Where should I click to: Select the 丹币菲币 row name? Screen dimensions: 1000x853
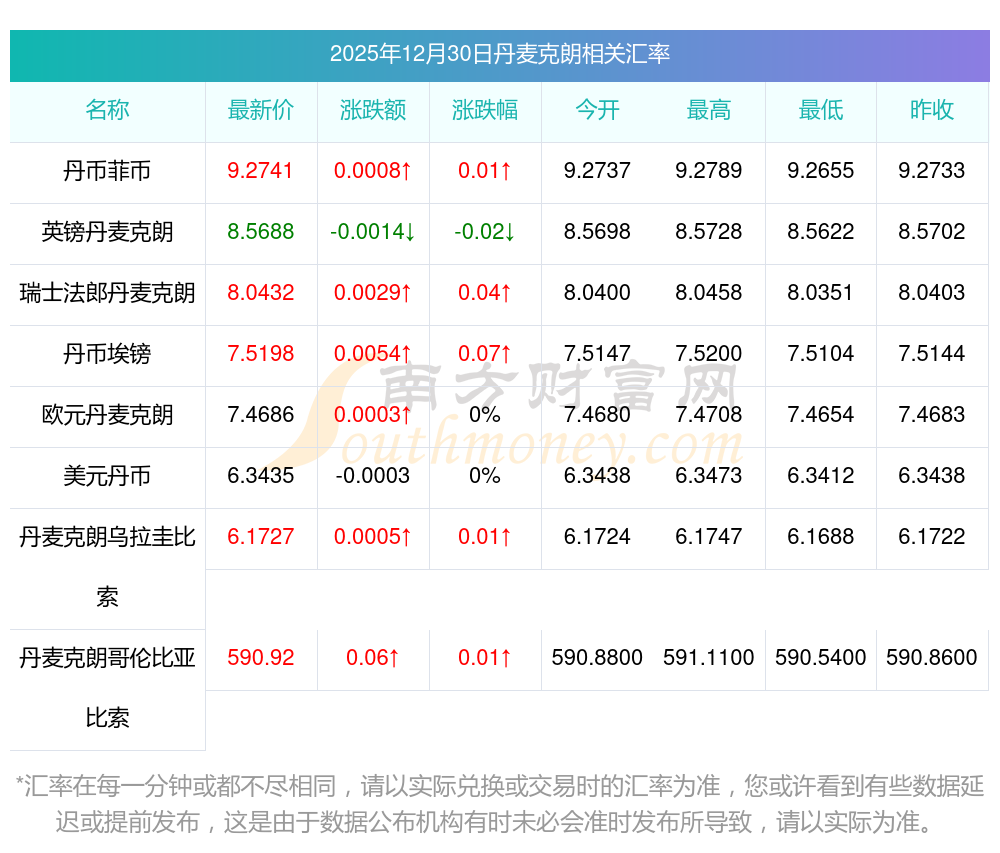(107, 171)
